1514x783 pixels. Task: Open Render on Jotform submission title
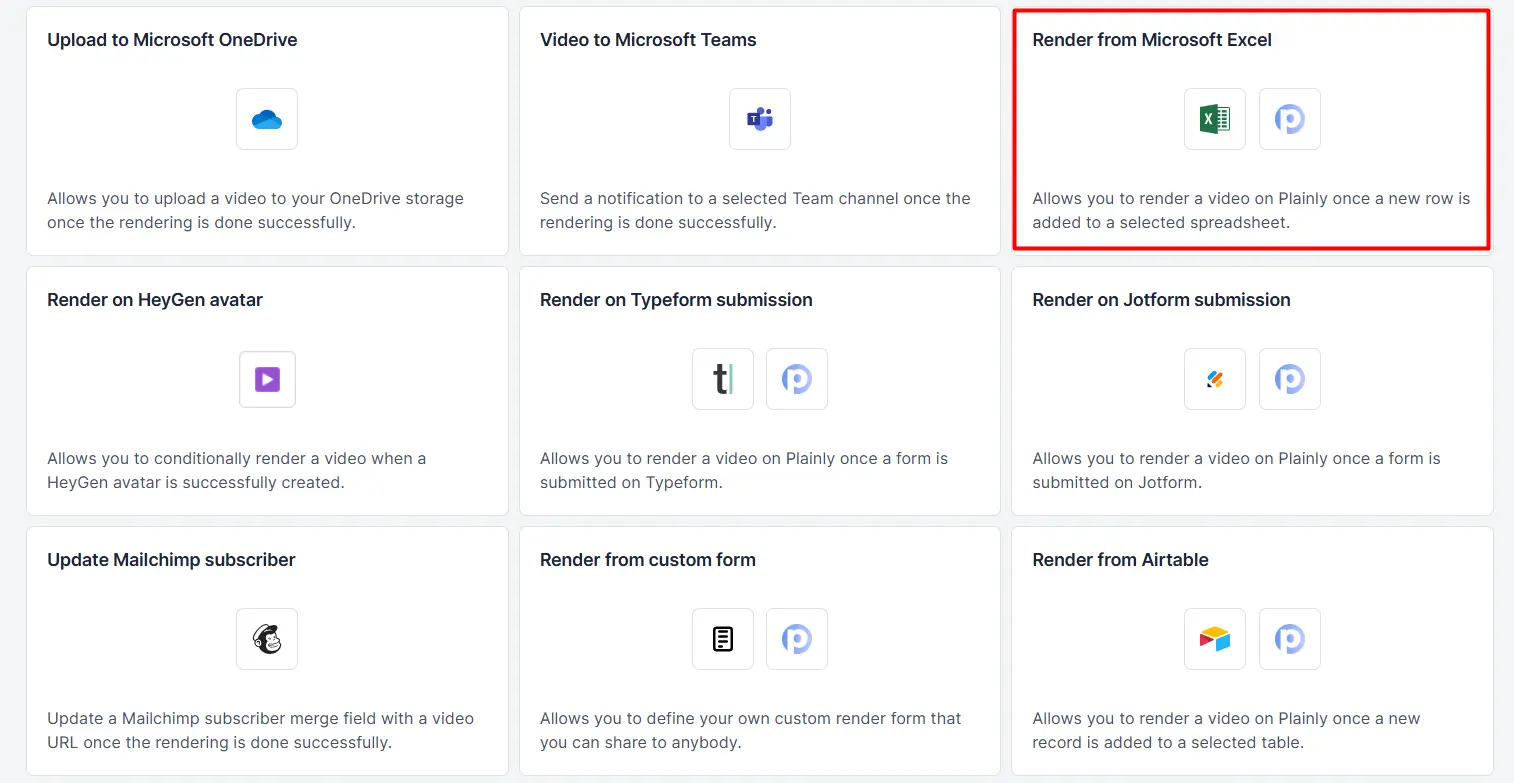tap(1161, 300)
